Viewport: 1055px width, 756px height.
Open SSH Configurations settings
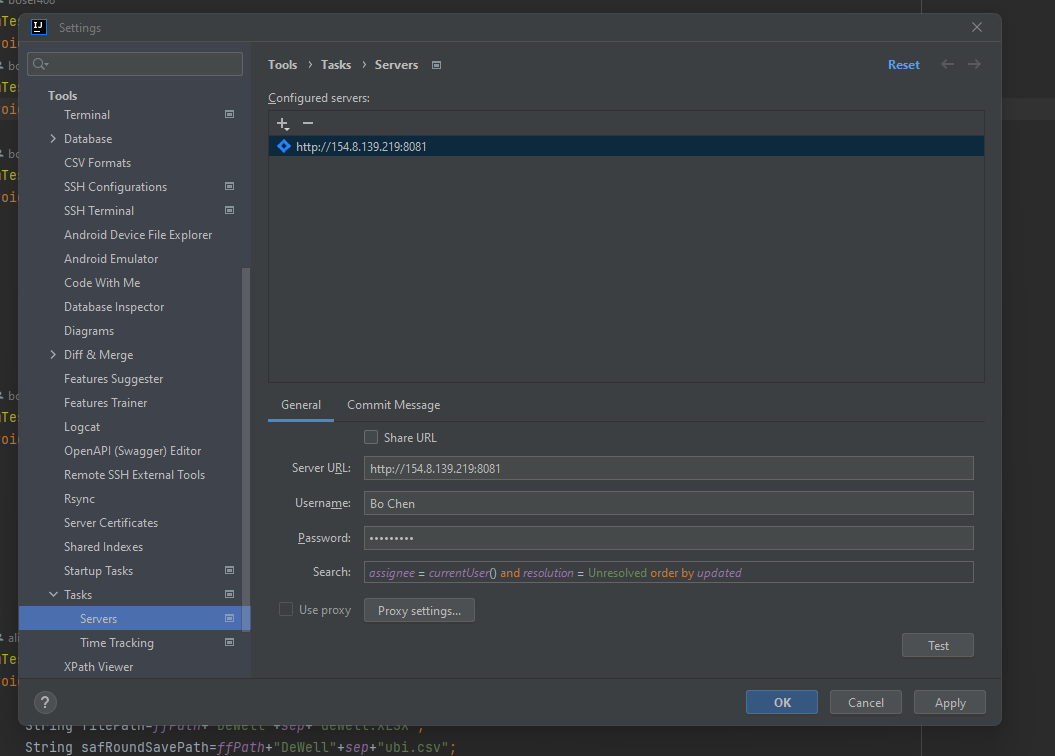click(115, 187)
